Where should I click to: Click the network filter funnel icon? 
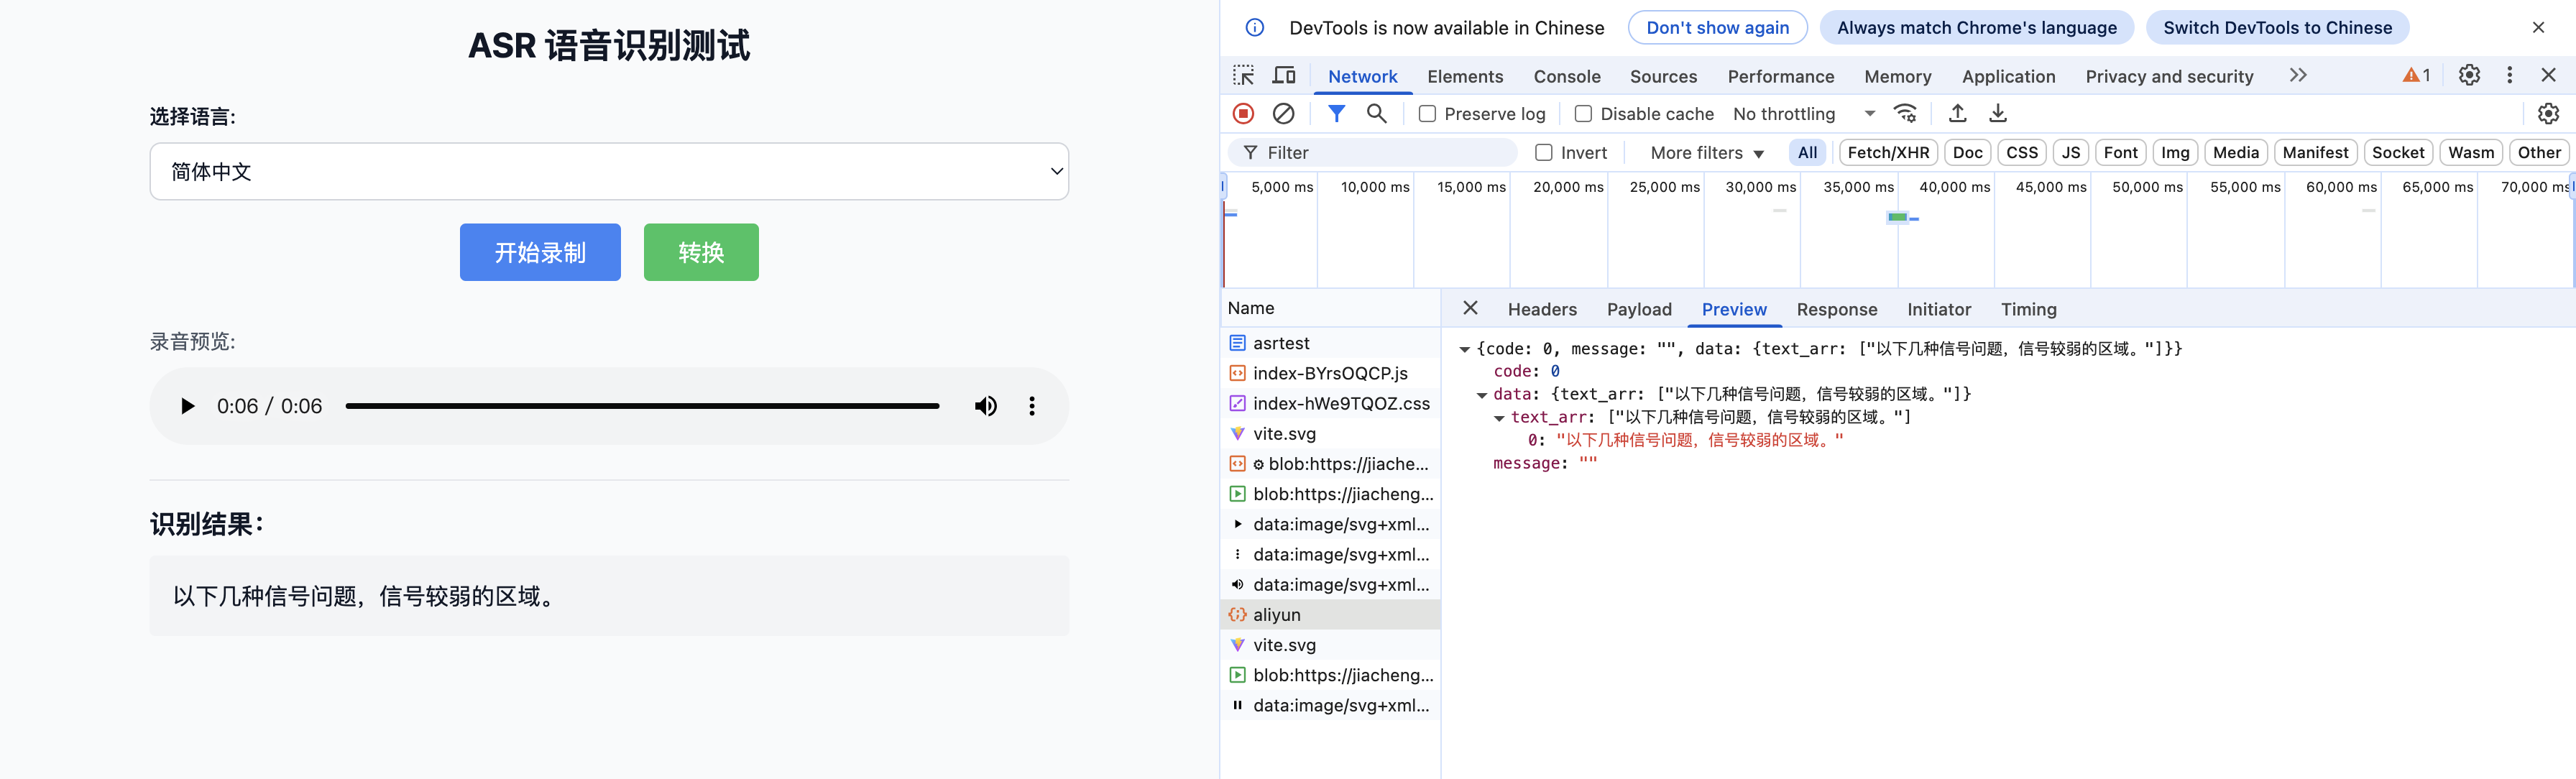pos(1336,114)
